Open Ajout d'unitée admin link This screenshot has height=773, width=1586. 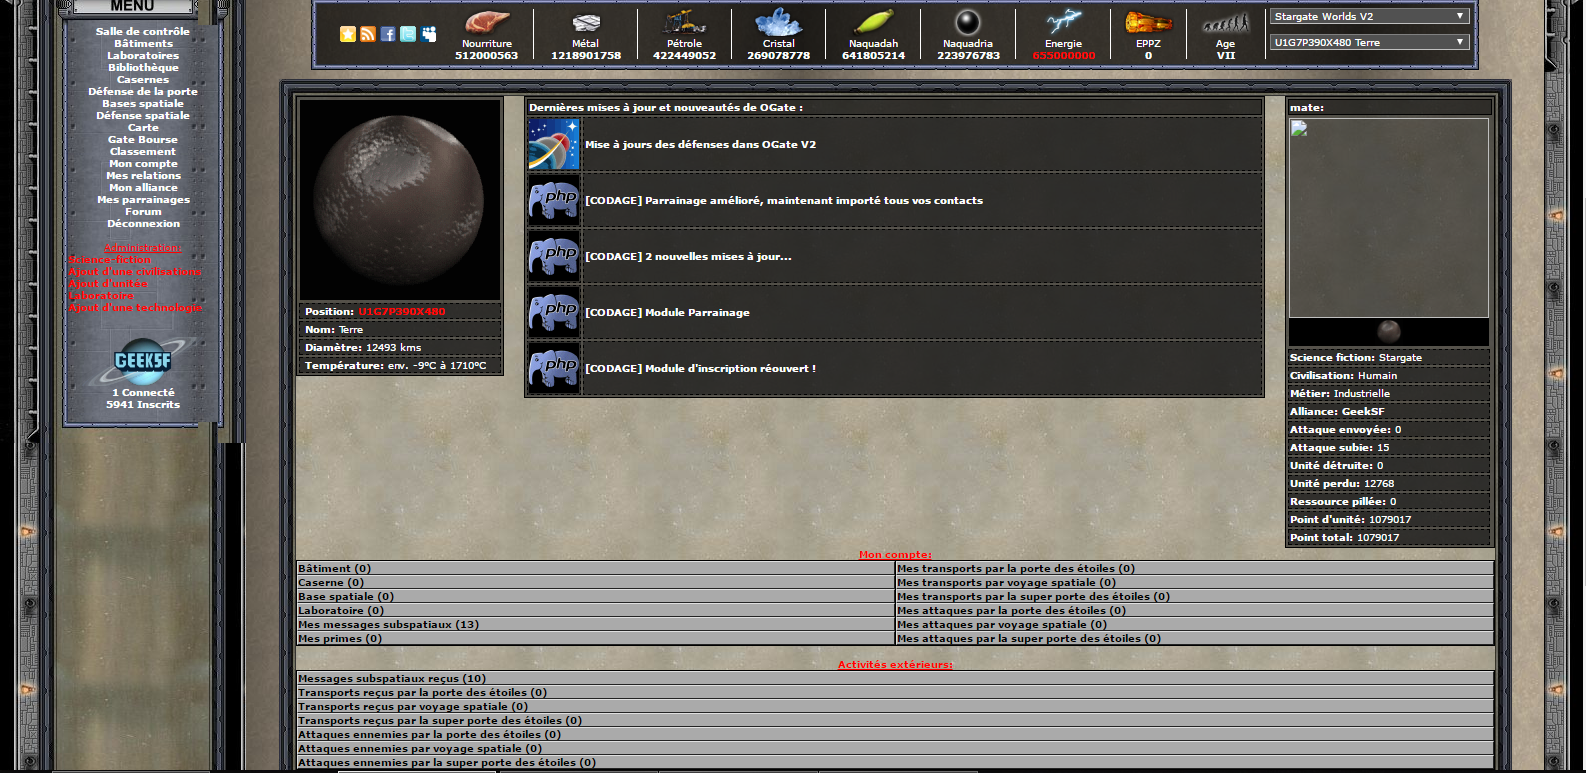108,283
